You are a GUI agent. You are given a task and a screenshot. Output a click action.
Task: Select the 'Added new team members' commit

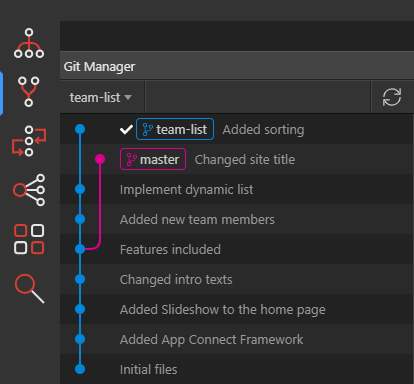pos(197,219)
